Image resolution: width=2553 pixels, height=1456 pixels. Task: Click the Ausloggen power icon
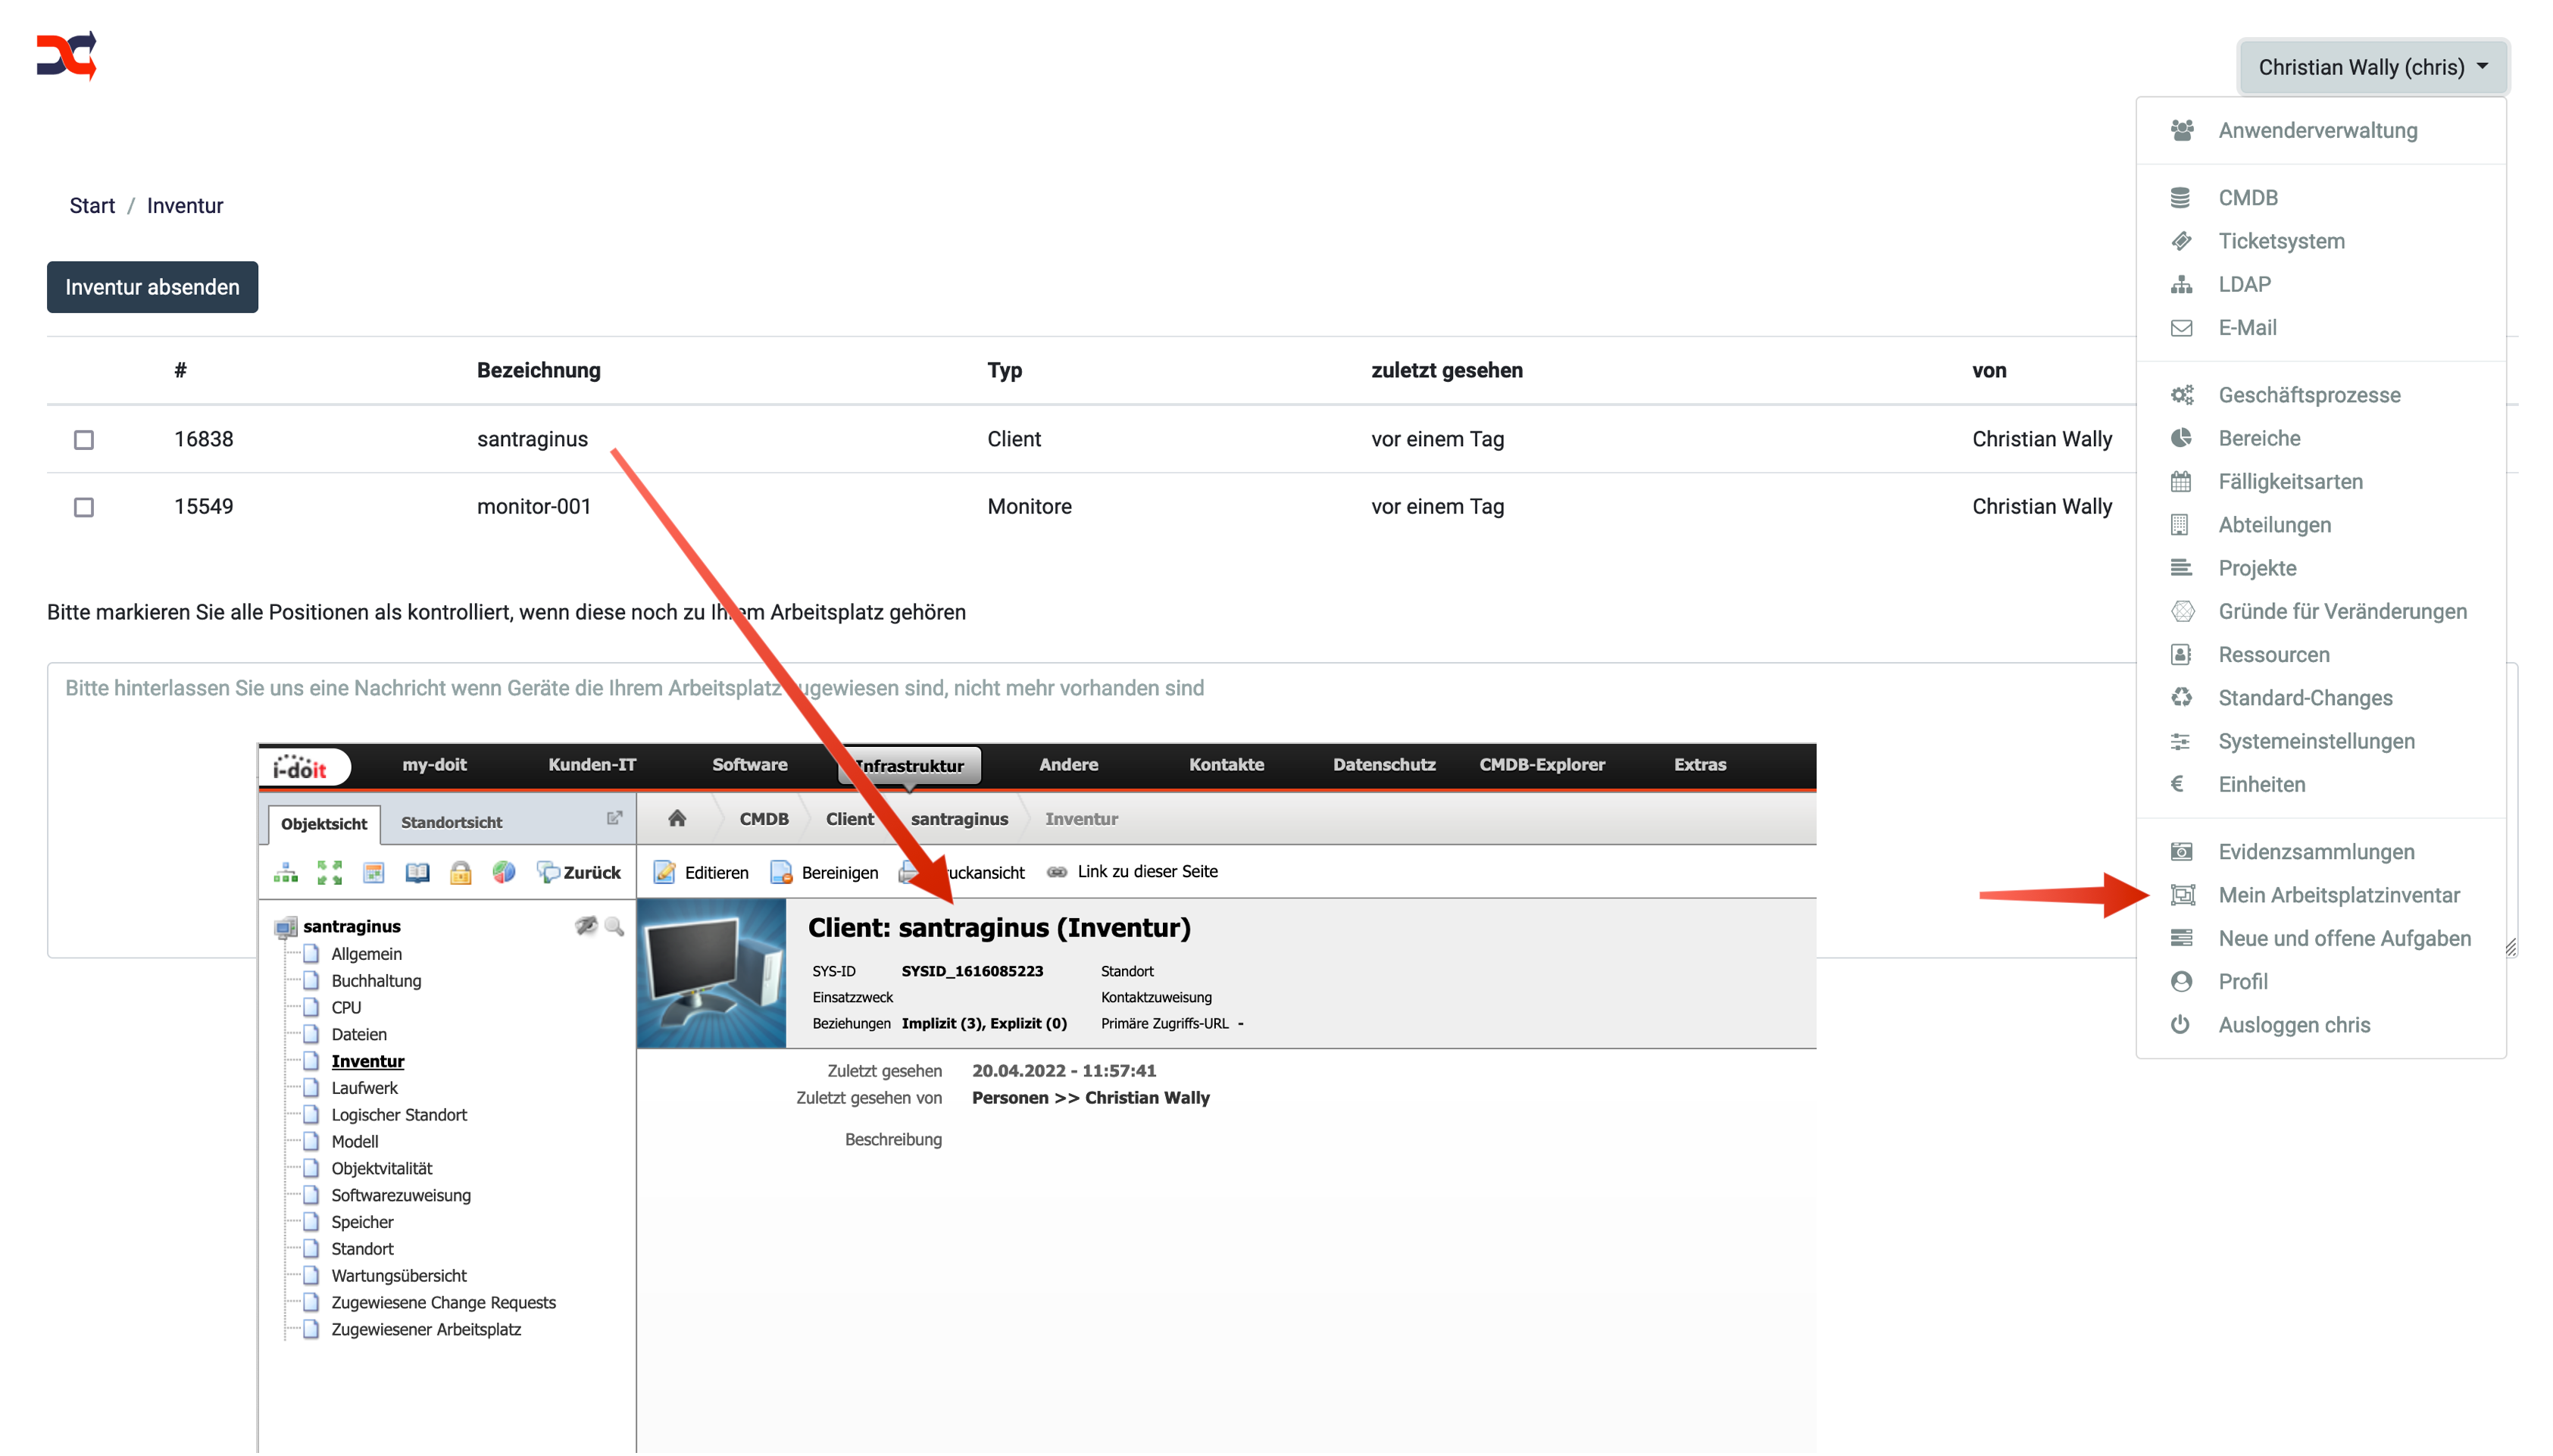pos(2180,1025)
